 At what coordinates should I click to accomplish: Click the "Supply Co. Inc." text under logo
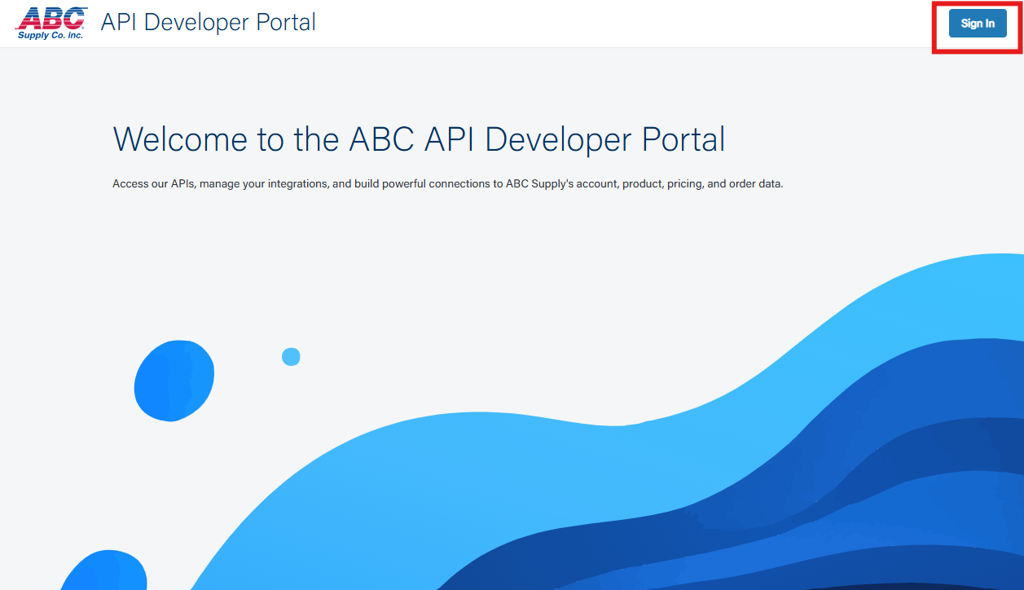pyautogui.click(x=50, y=35)
